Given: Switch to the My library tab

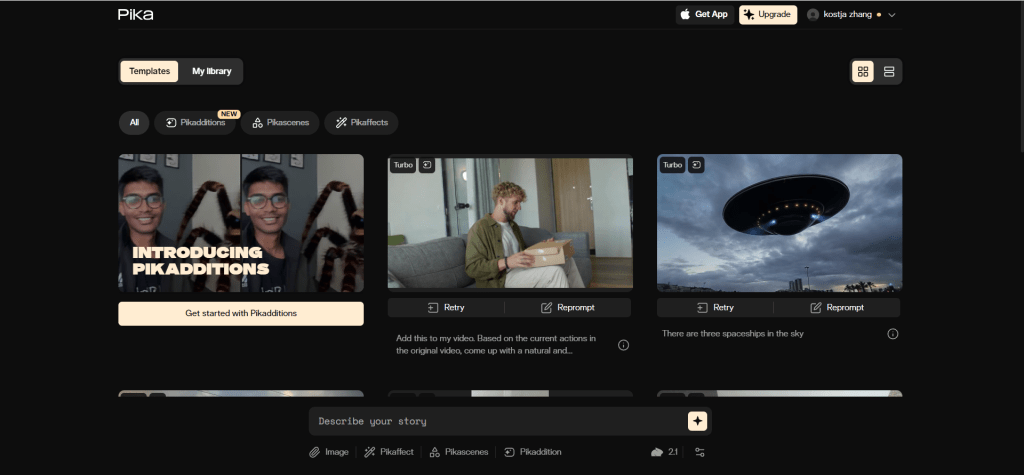Looking at the screenshot, I should click(x=212, y=71).
